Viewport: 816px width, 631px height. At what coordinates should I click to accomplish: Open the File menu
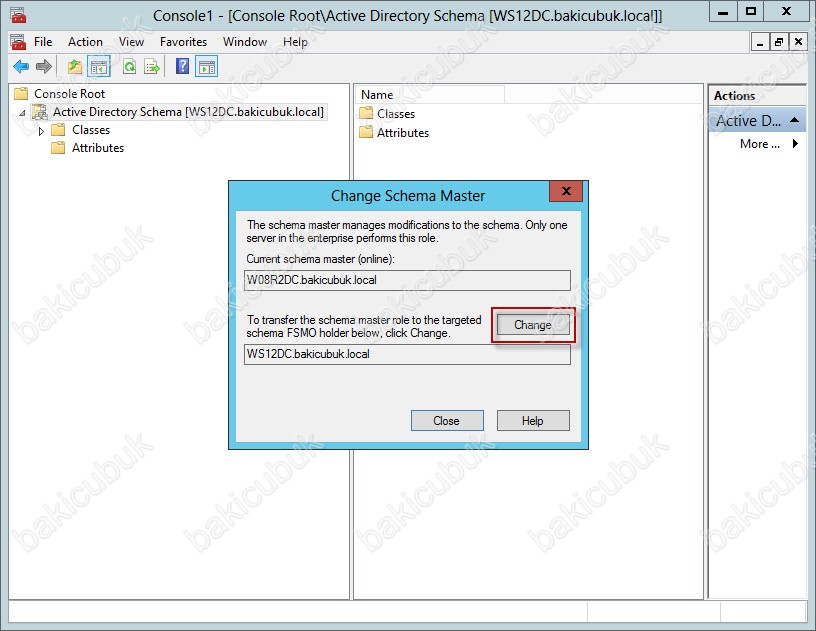coord(43,42)
